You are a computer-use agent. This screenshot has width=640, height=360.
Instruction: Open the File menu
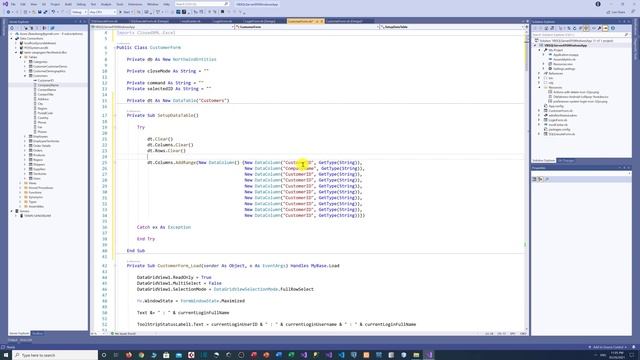point(13,4)
